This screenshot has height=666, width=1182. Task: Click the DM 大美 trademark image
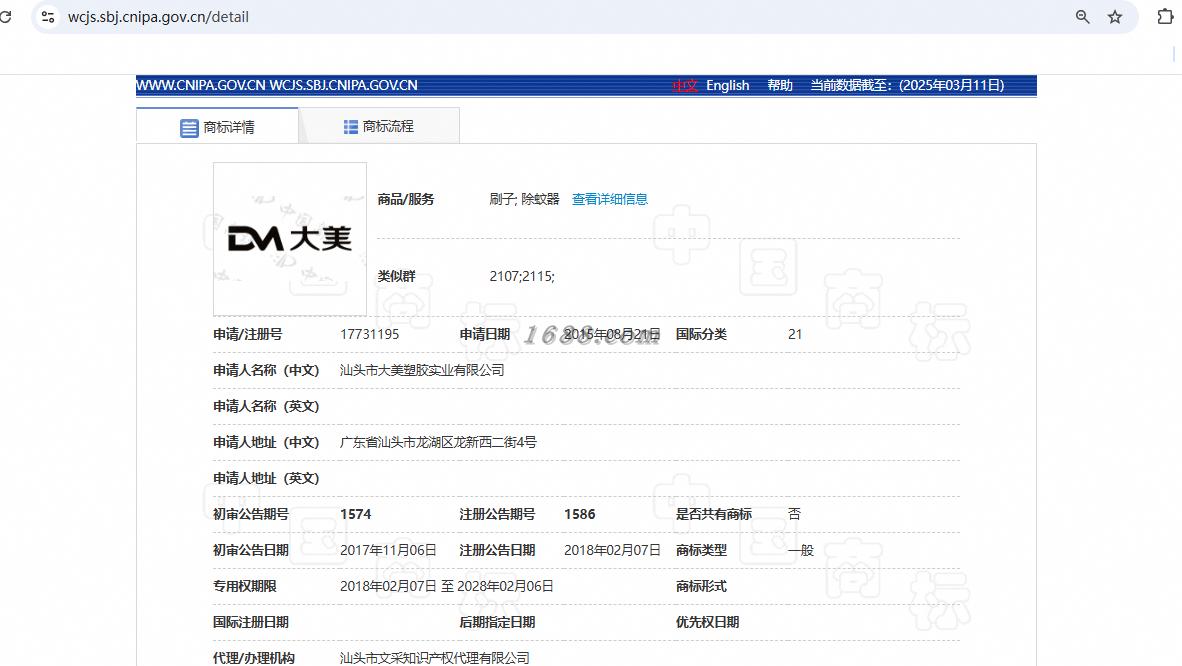[x=289, y=238]
